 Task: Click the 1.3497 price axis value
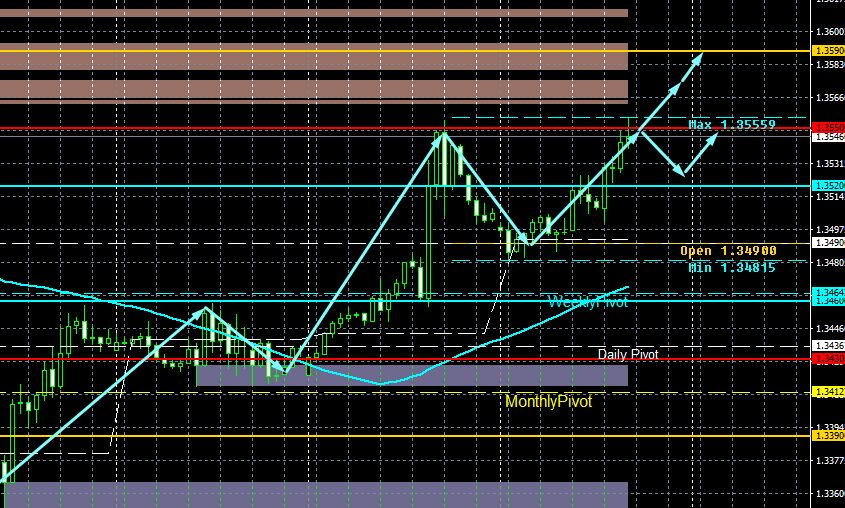click(830, 229)
